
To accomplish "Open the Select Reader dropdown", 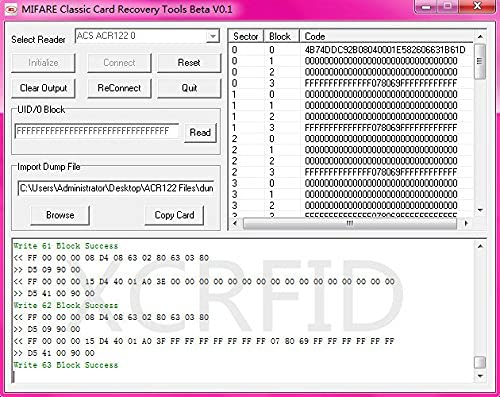I will pos(212,36).
